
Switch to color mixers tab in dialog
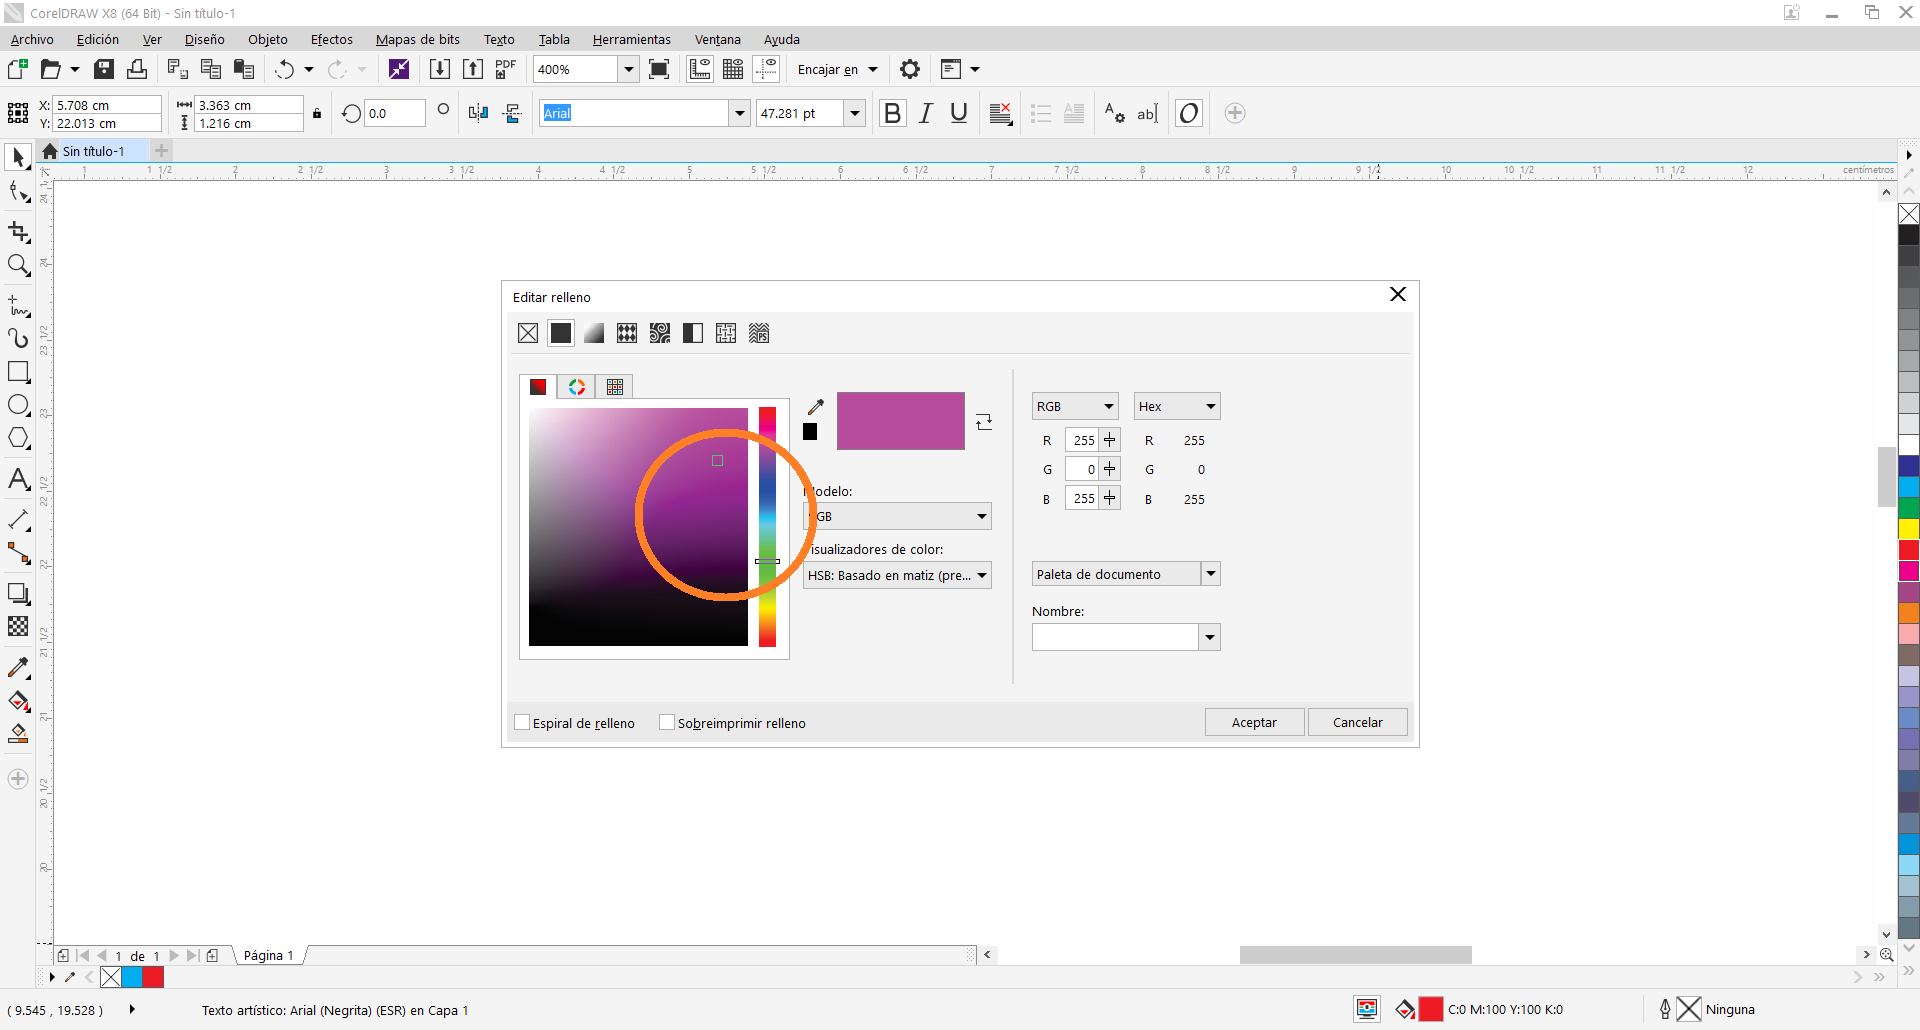(x=577, y=387)
